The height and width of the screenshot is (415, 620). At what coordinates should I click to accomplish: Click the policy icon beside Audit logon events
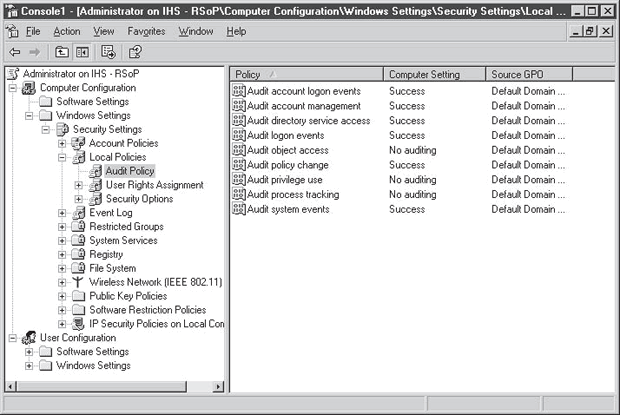pos(238,135)
